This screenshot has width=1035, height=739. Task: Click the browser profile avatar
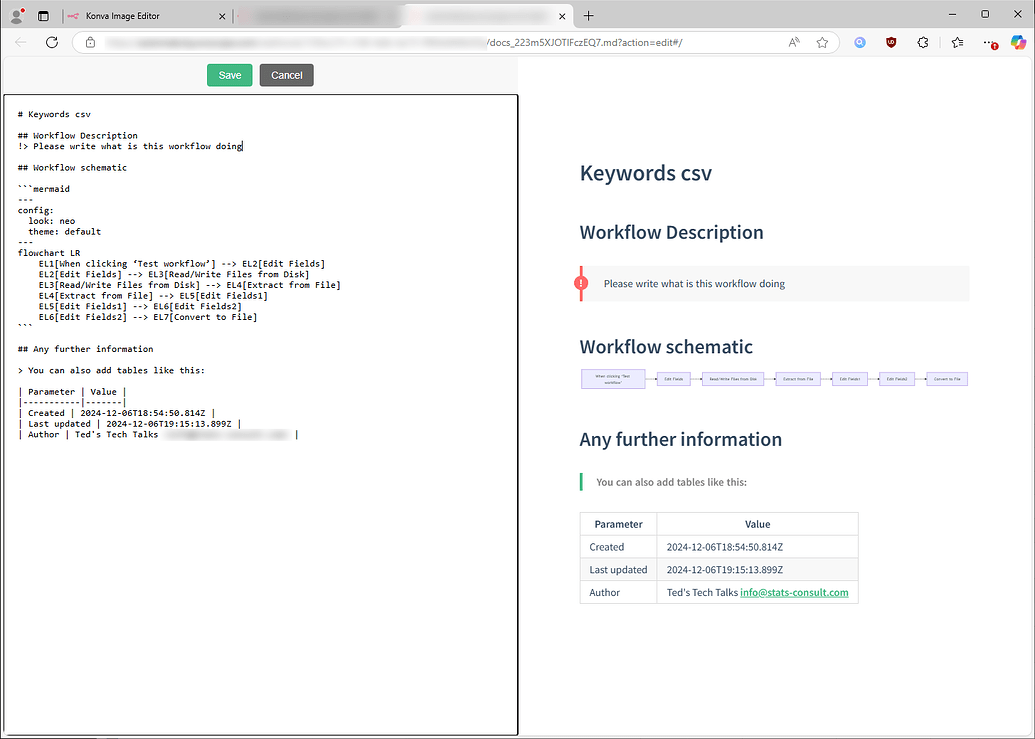click(15, 15)
